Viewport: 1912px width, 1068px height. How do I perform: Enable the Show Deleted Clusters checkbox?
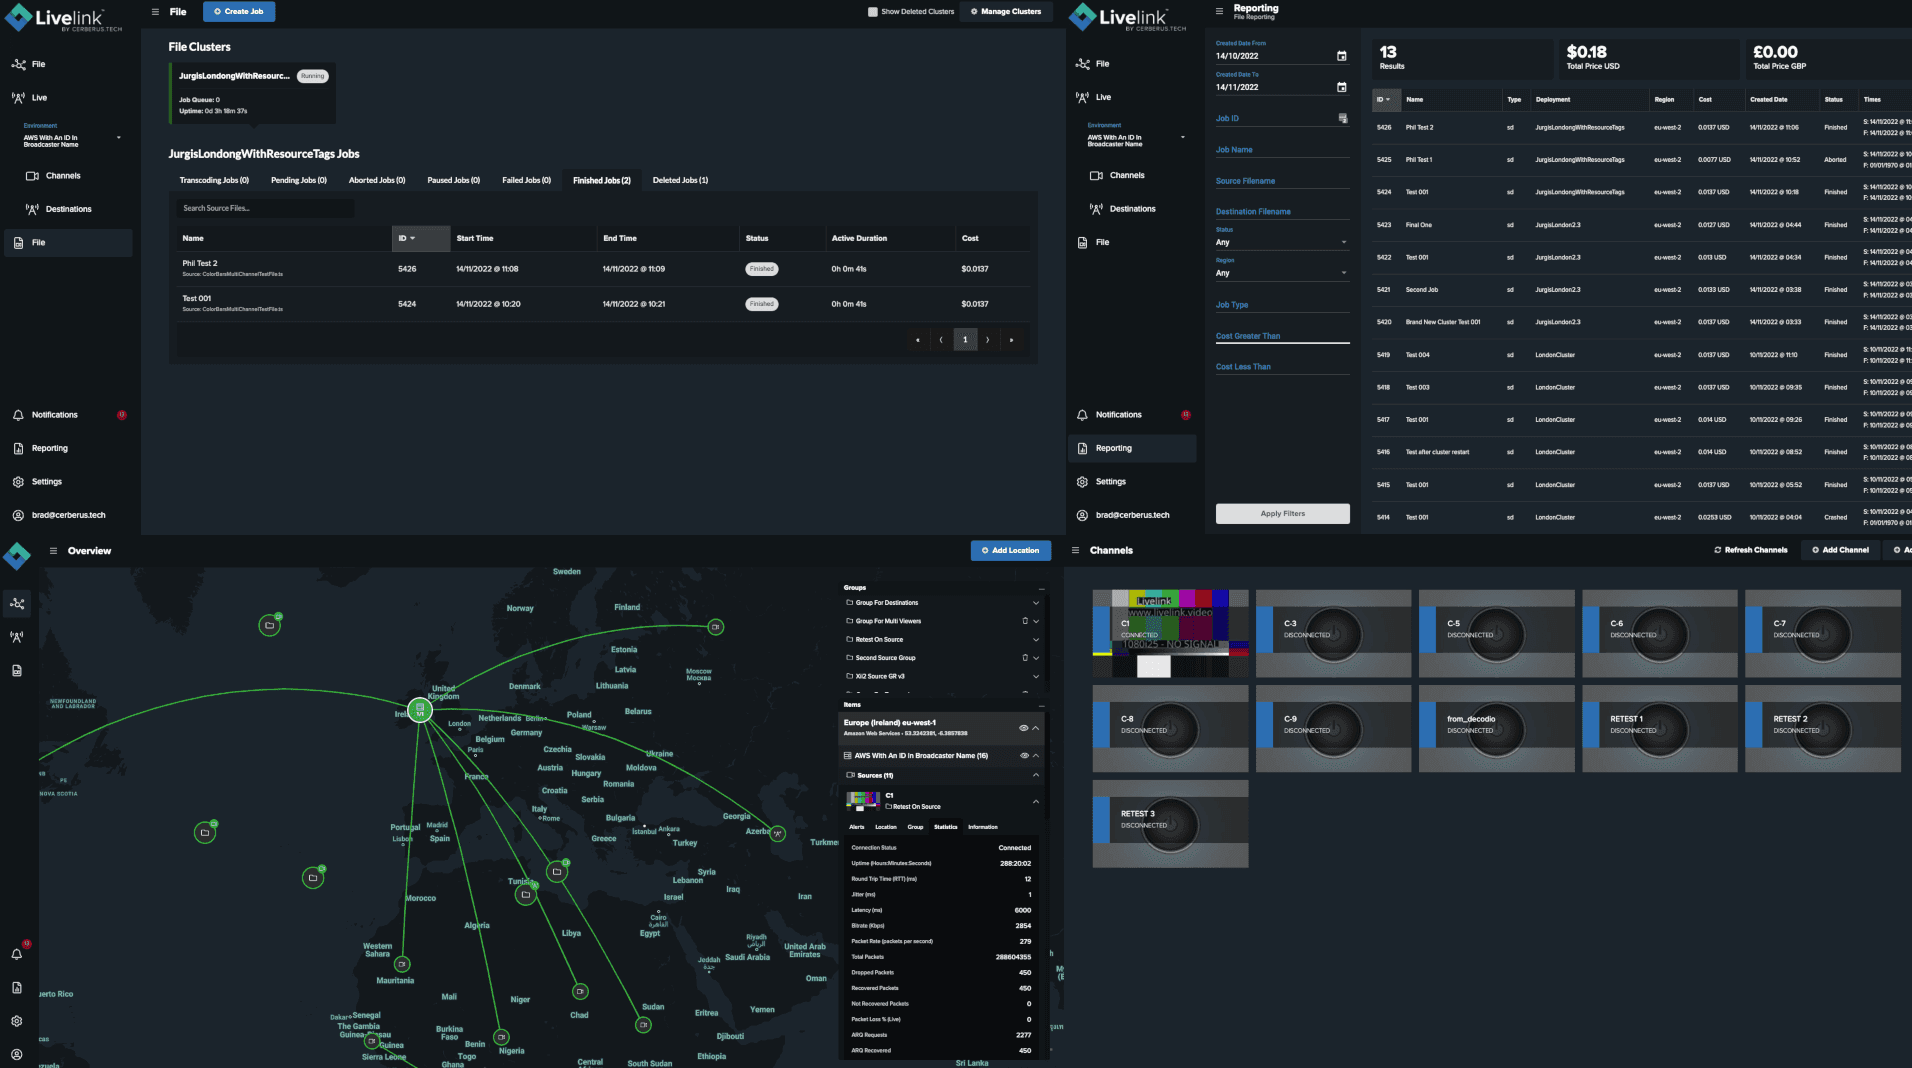(873, 12)
